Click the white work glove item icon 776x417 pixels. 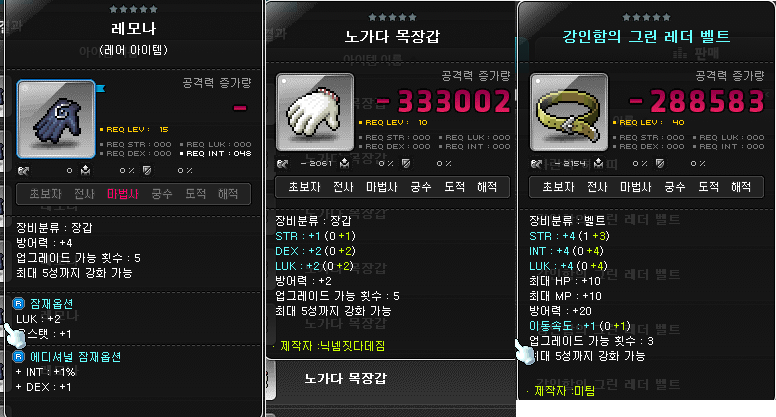(315, 112)
